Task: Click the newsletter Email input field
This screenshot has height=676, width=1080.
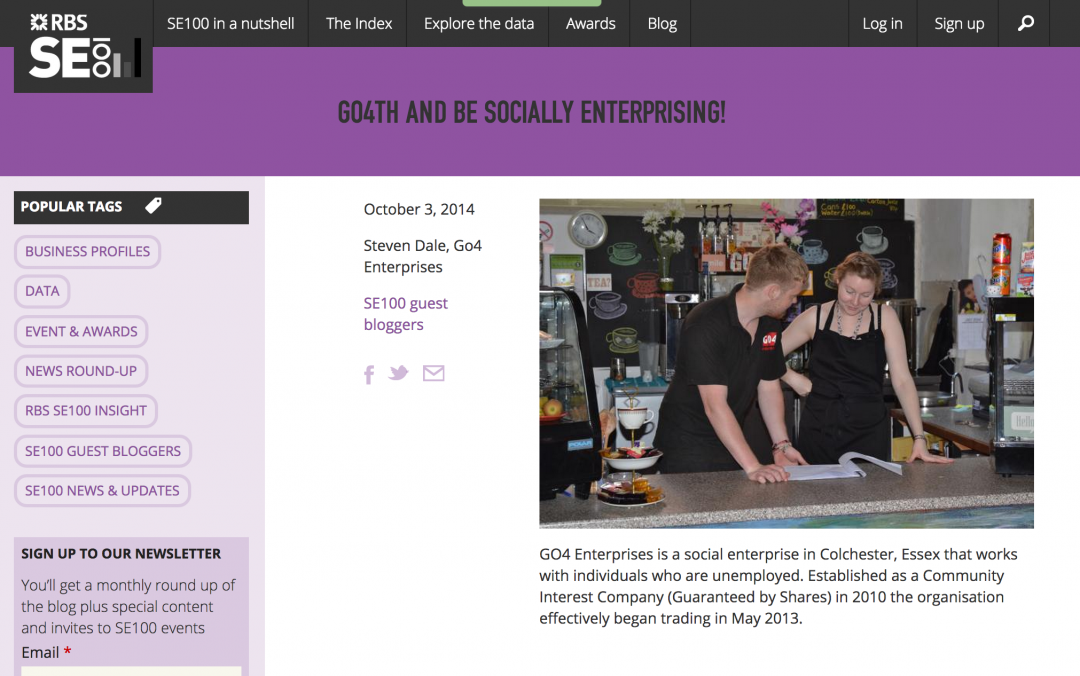Action: tap(131, 671)
